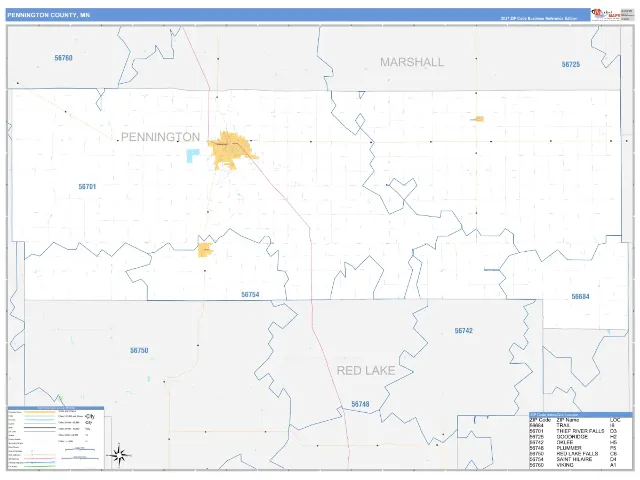Click the thick black line swatch in the legend
640x480 pixels.
(40, 427)
